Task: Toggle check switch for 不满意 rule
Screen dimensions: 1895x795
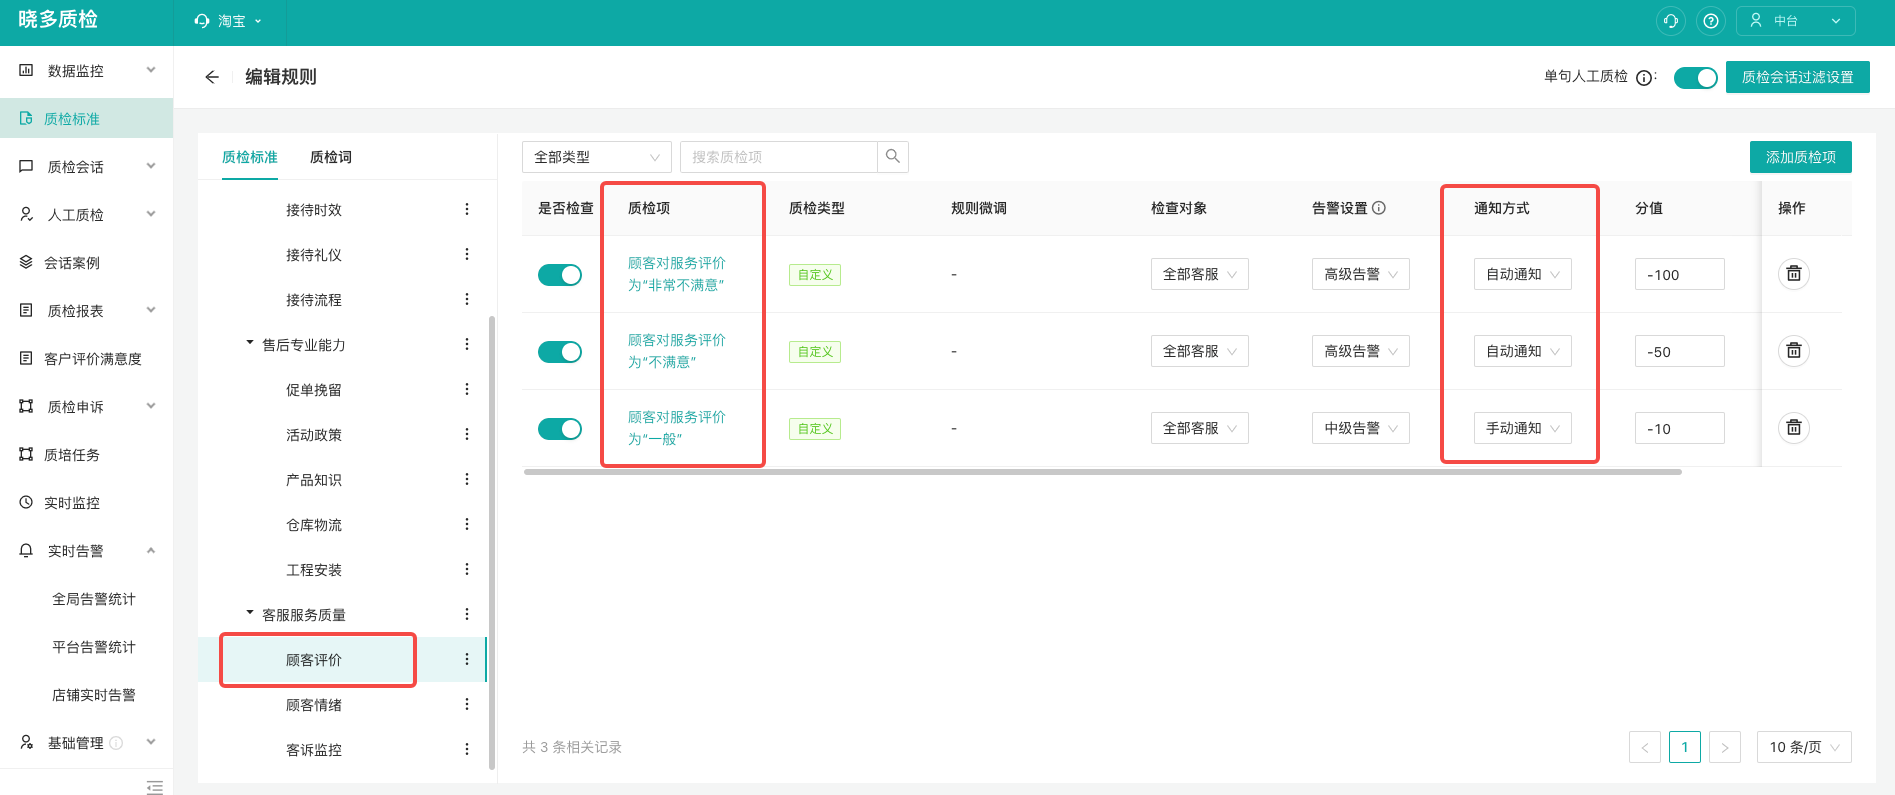Action: click(x=560, y=352)
